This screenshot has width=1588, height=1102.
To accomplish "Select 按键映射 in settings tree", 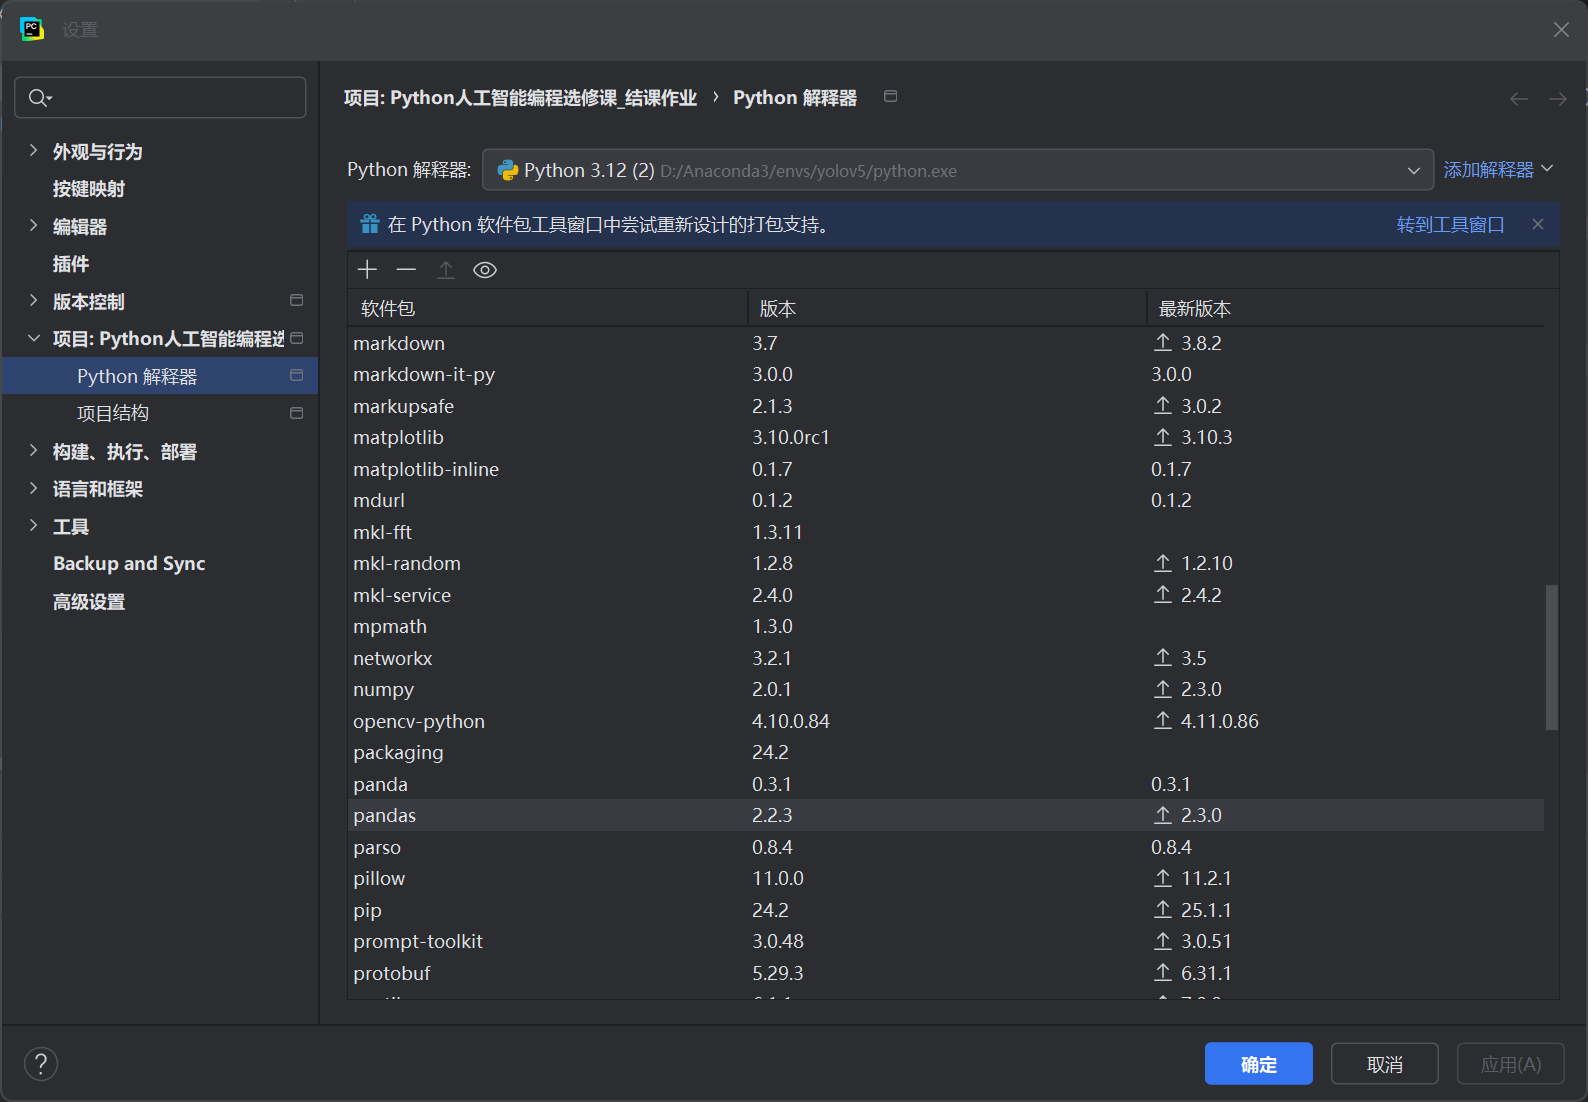I will [89, 189].
